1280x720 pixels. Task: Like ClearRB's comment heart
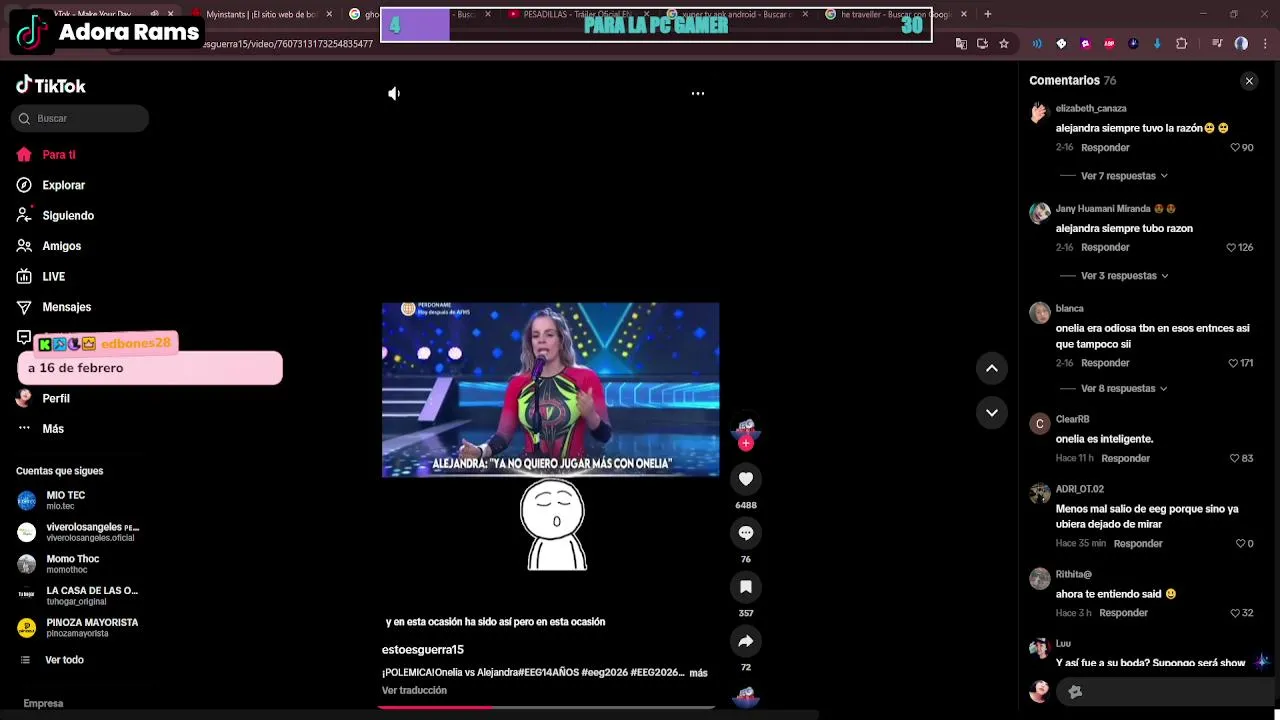(1235, 458)
